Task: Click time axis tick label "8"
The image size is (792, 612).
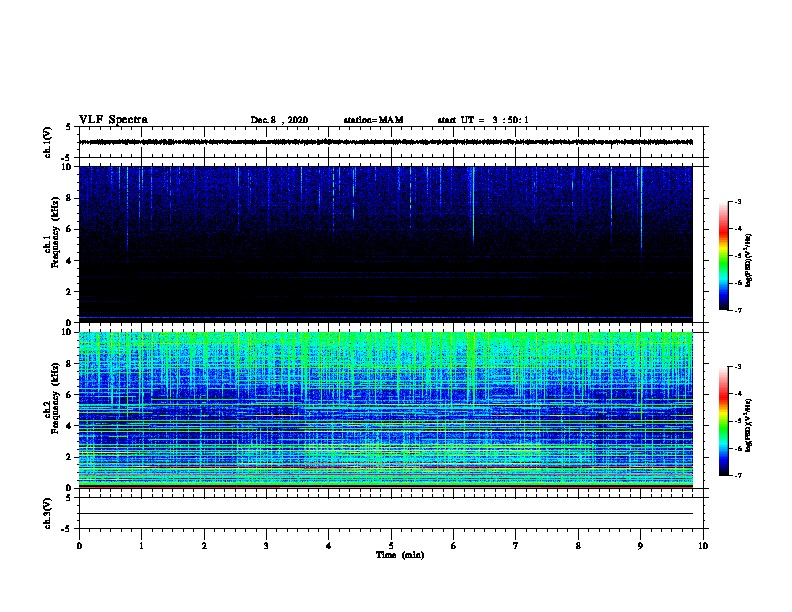Action: (578, 546)
